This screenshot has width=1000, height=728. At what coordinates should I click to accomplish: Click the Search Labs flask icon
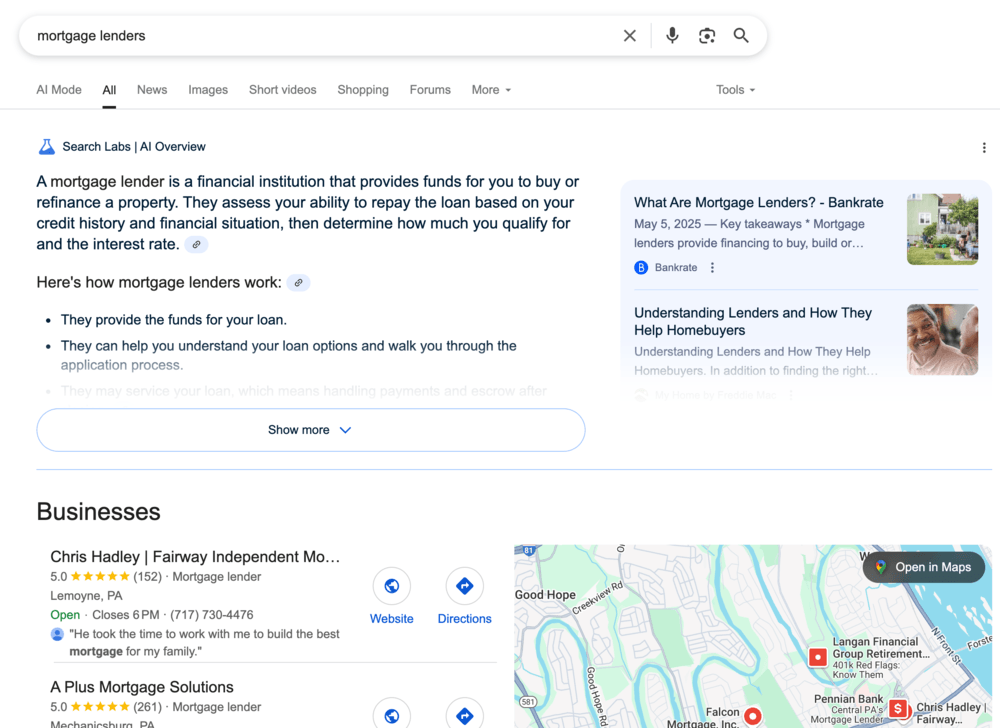point(47,147)
